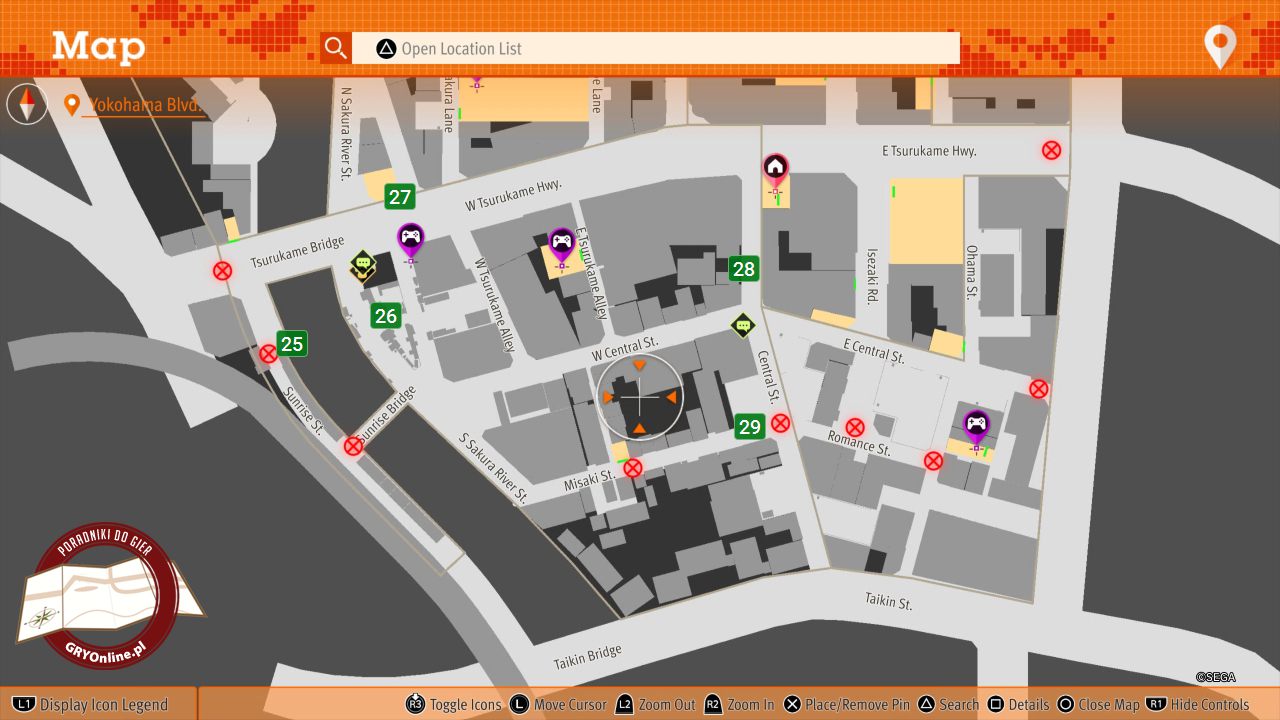Click the W Tsurukame Hwy. street label
This screenshot has width=1280, height=720.
[514, 195]
